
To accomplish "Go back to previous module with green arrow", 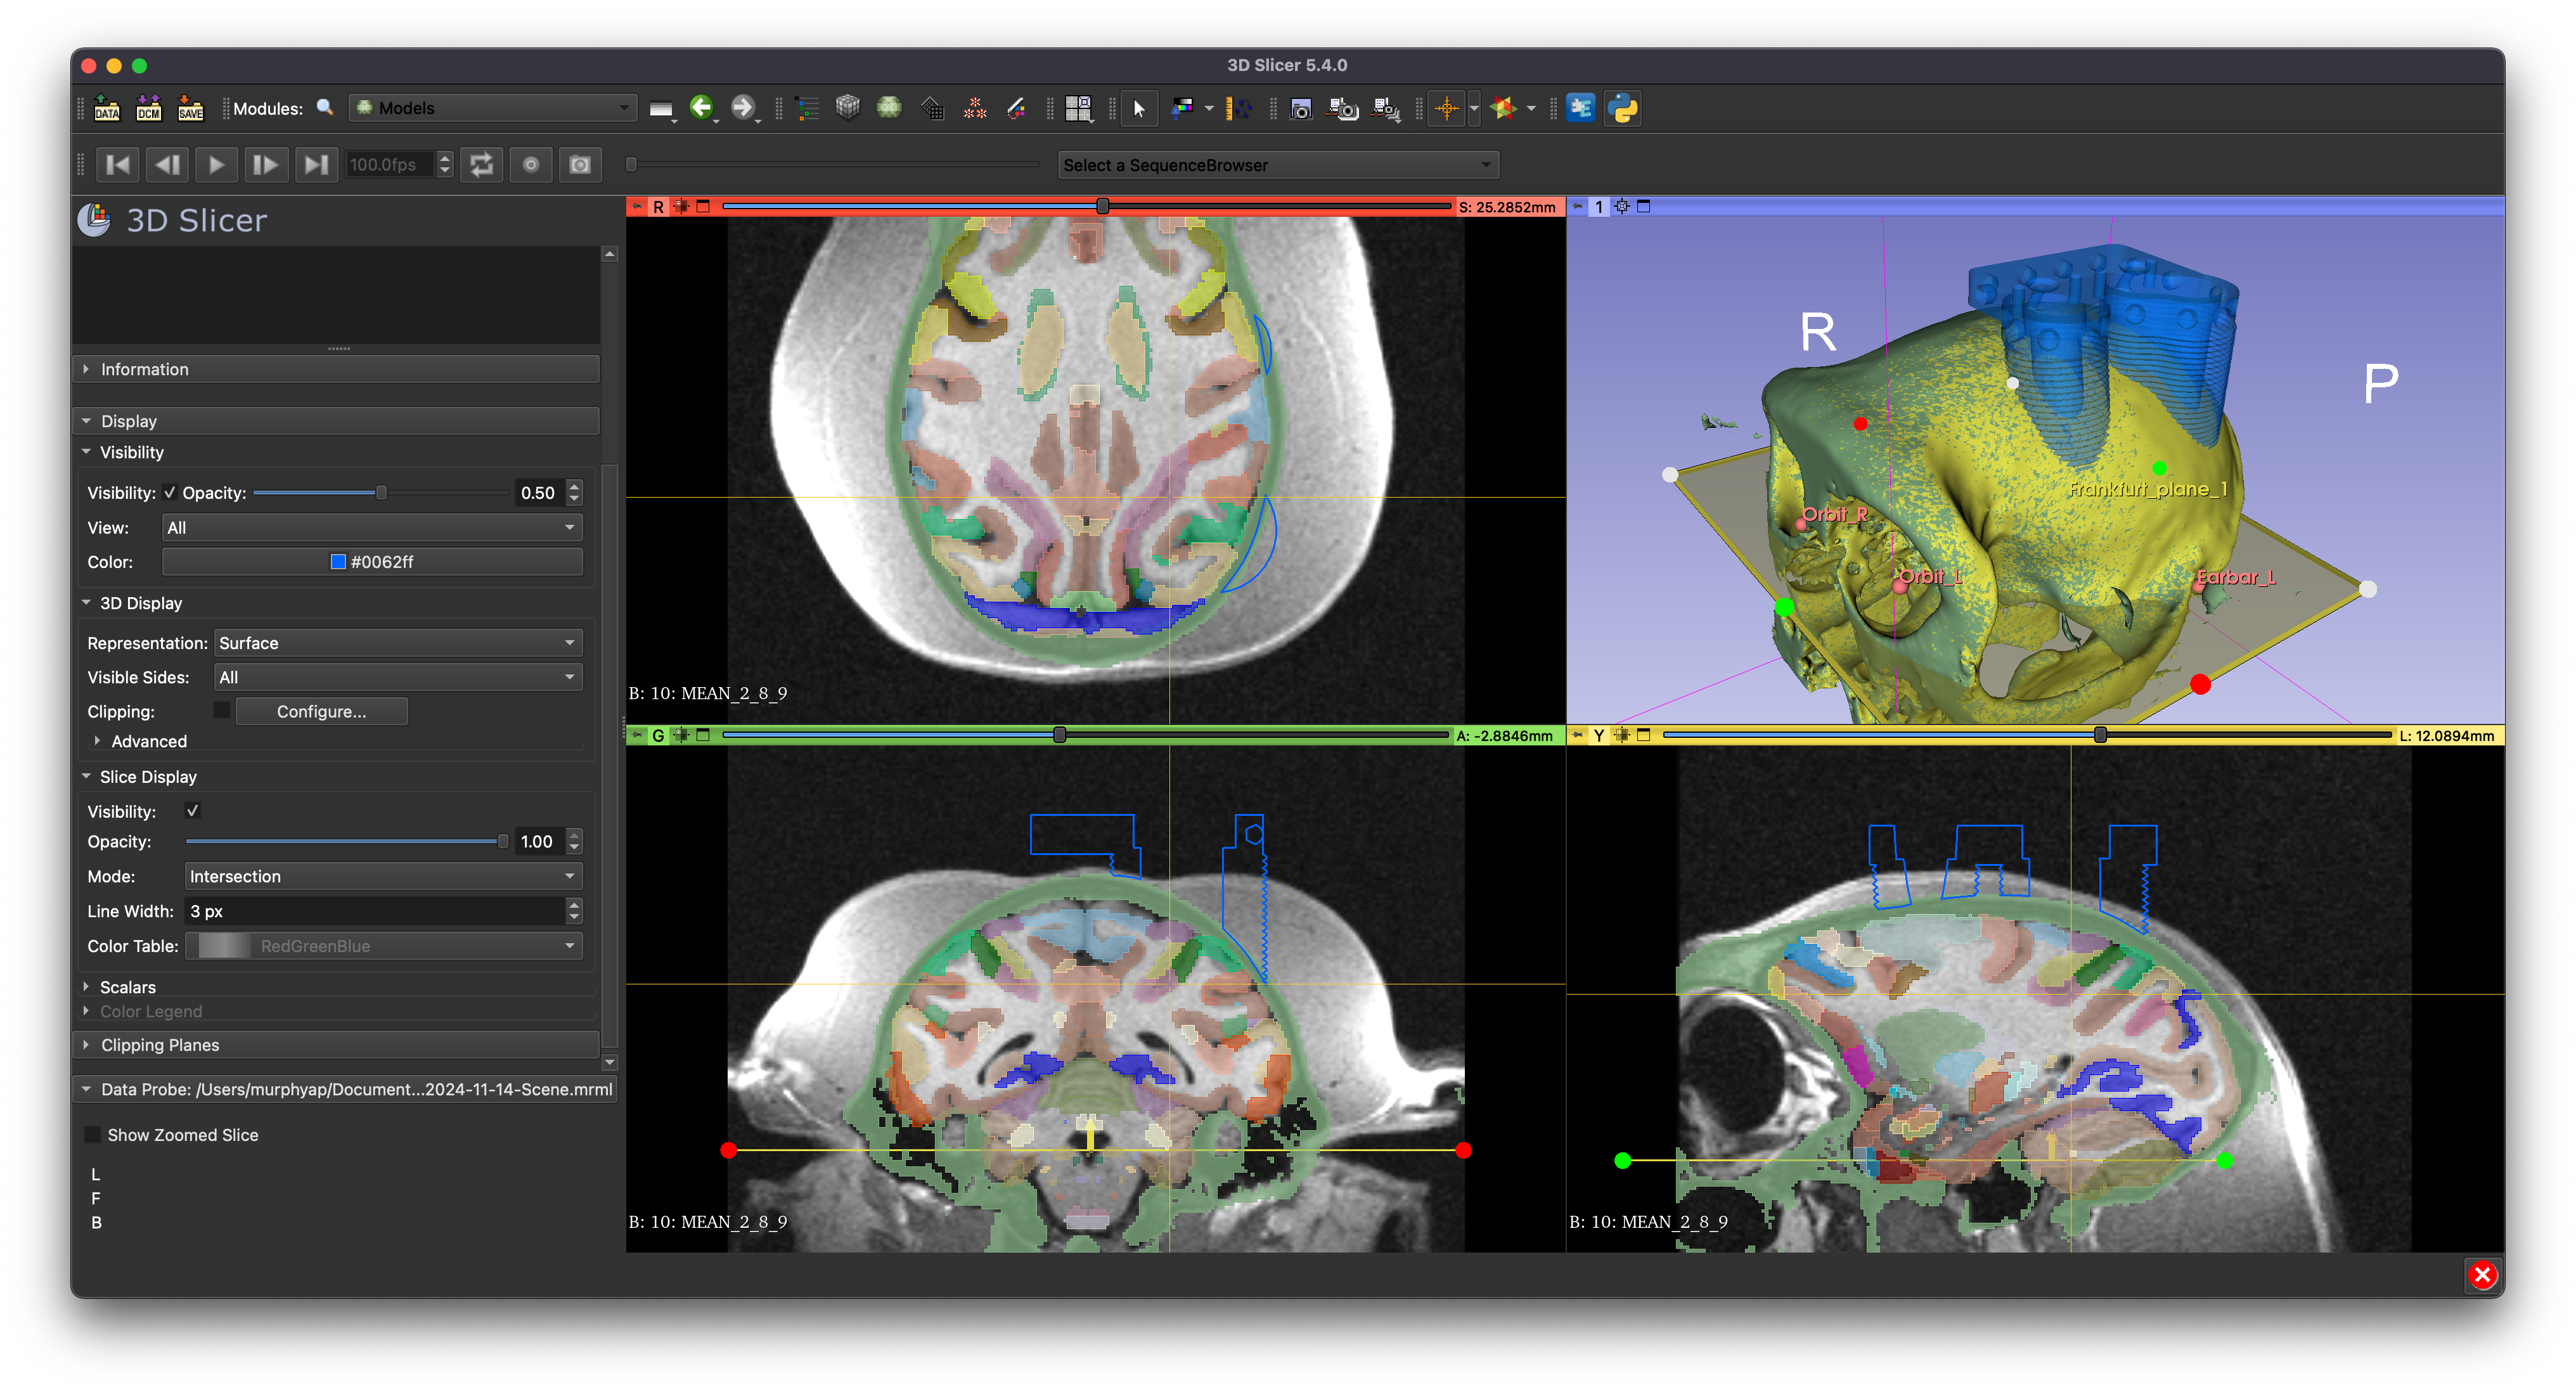I will [x=701, y=107].
